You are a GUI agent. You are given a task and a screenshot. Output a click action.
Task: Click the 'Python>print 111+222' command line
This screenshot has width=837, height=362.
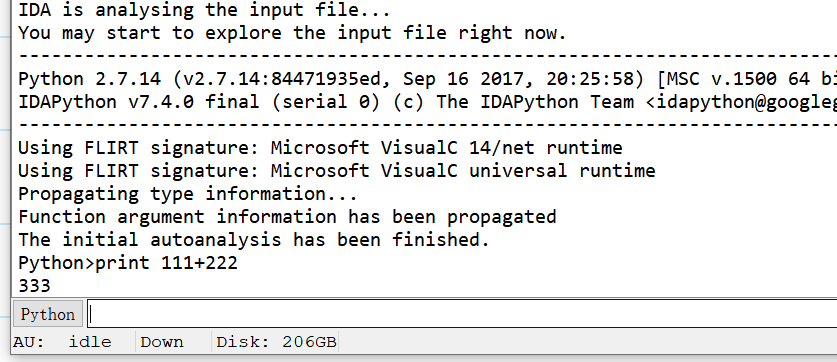(128, 263)
